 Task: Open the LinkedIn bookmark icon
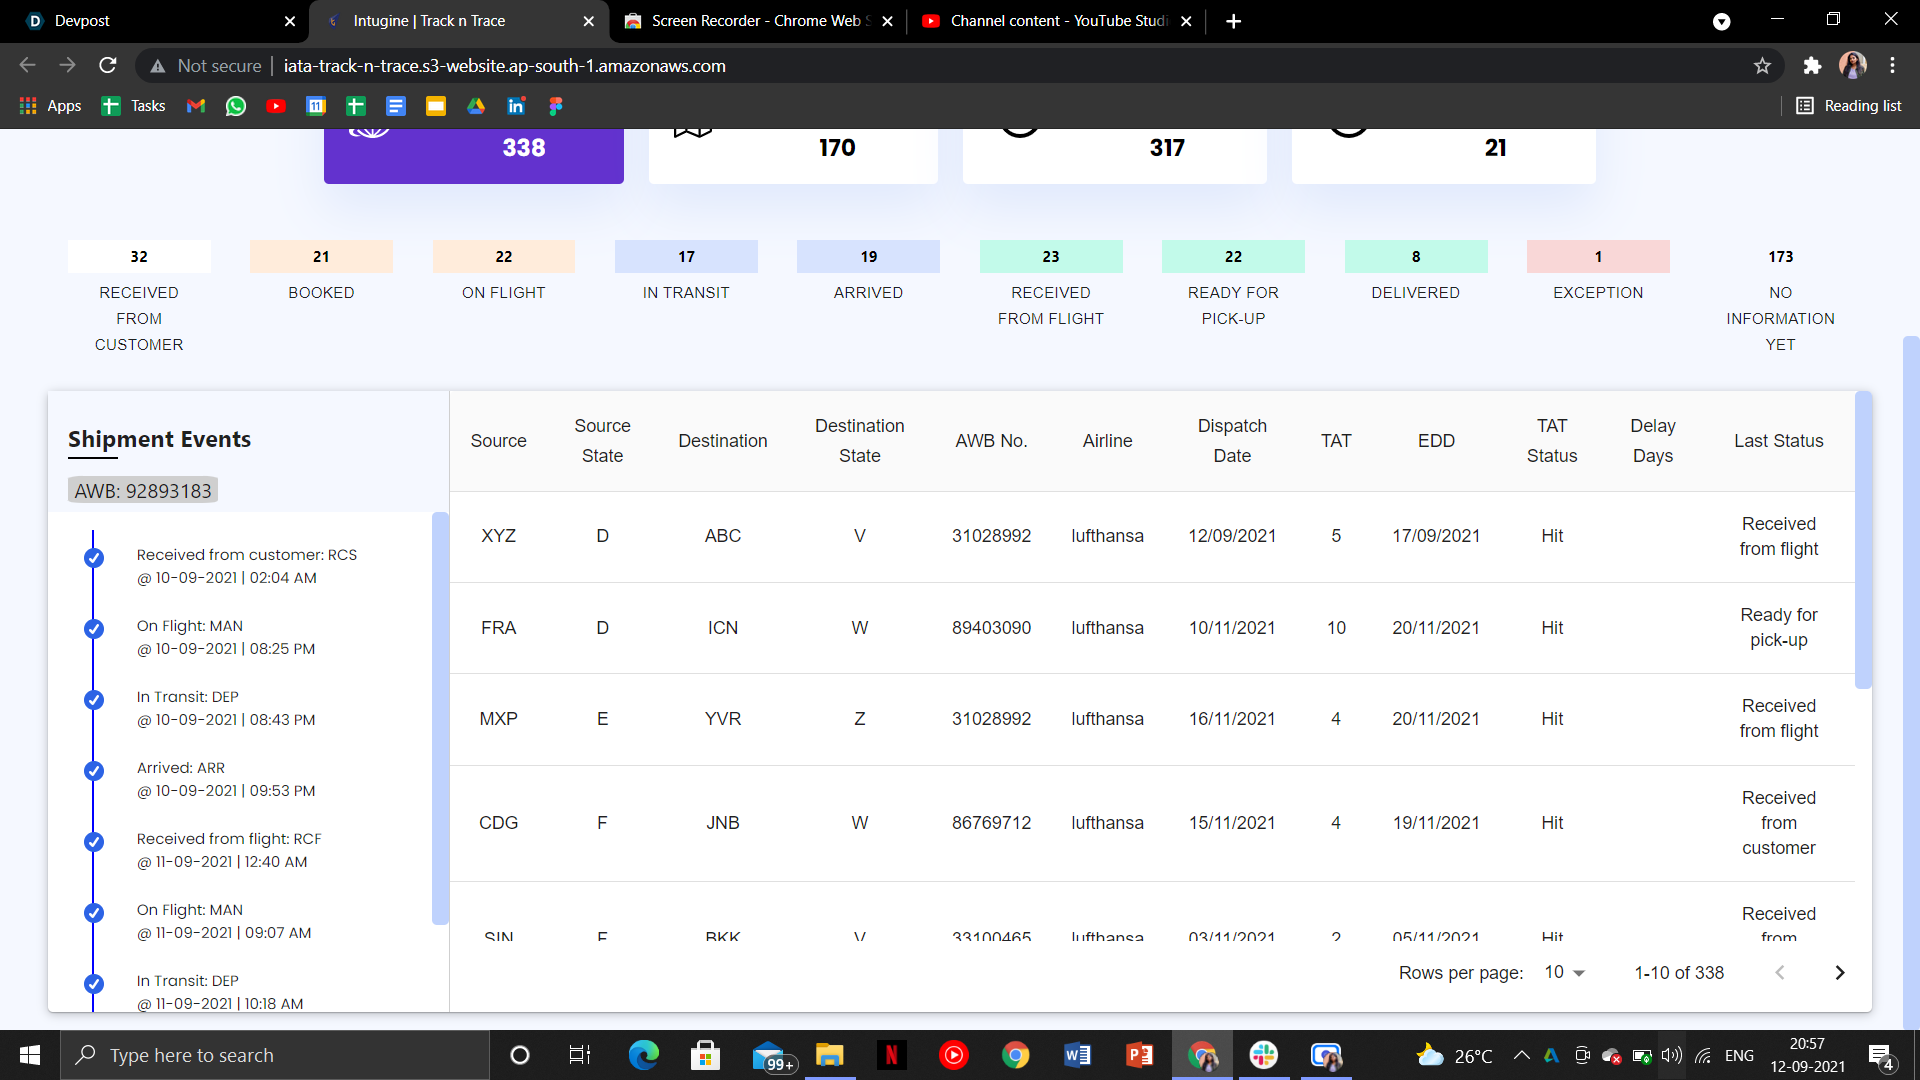pyautogui.click(x=516, y=106)
